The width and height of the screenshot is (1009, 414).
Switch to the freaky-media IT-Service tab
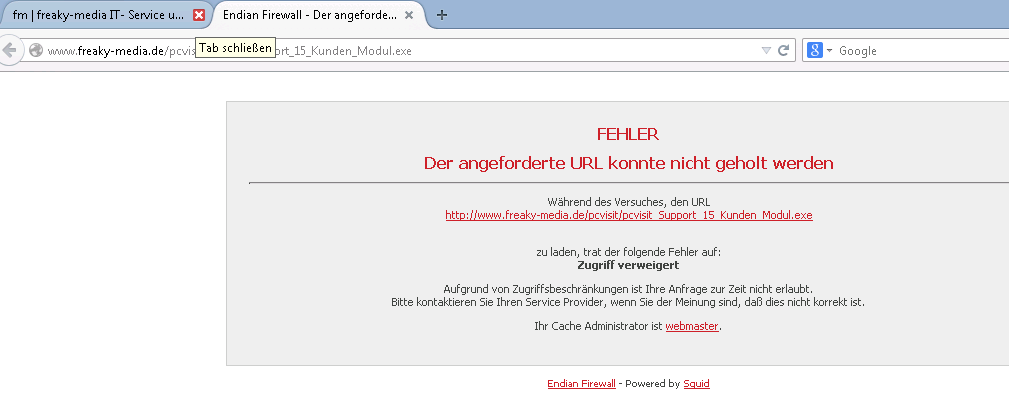(96, 15)
